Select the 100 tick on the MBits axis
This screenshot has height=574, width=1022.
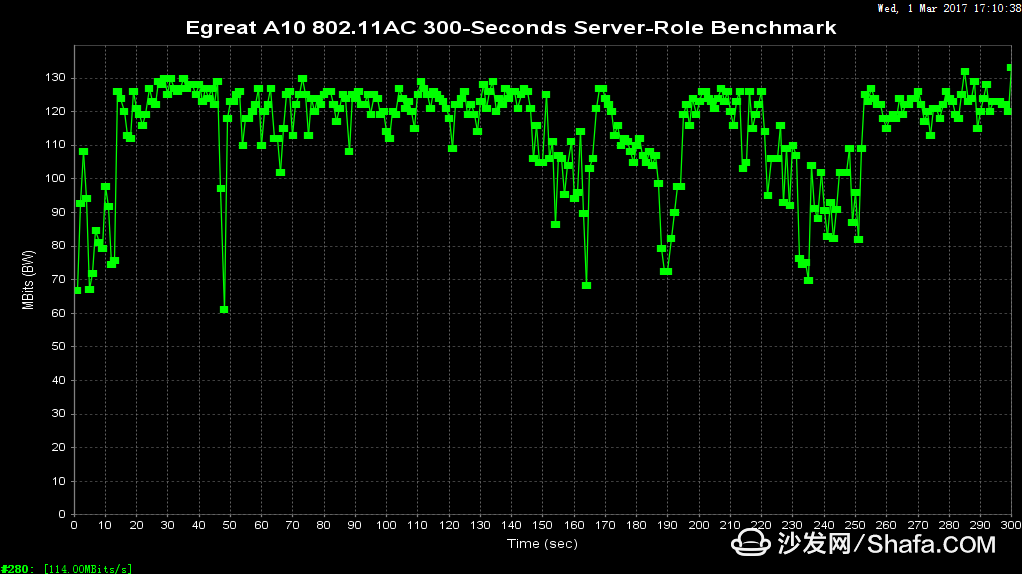coord(55,179)
